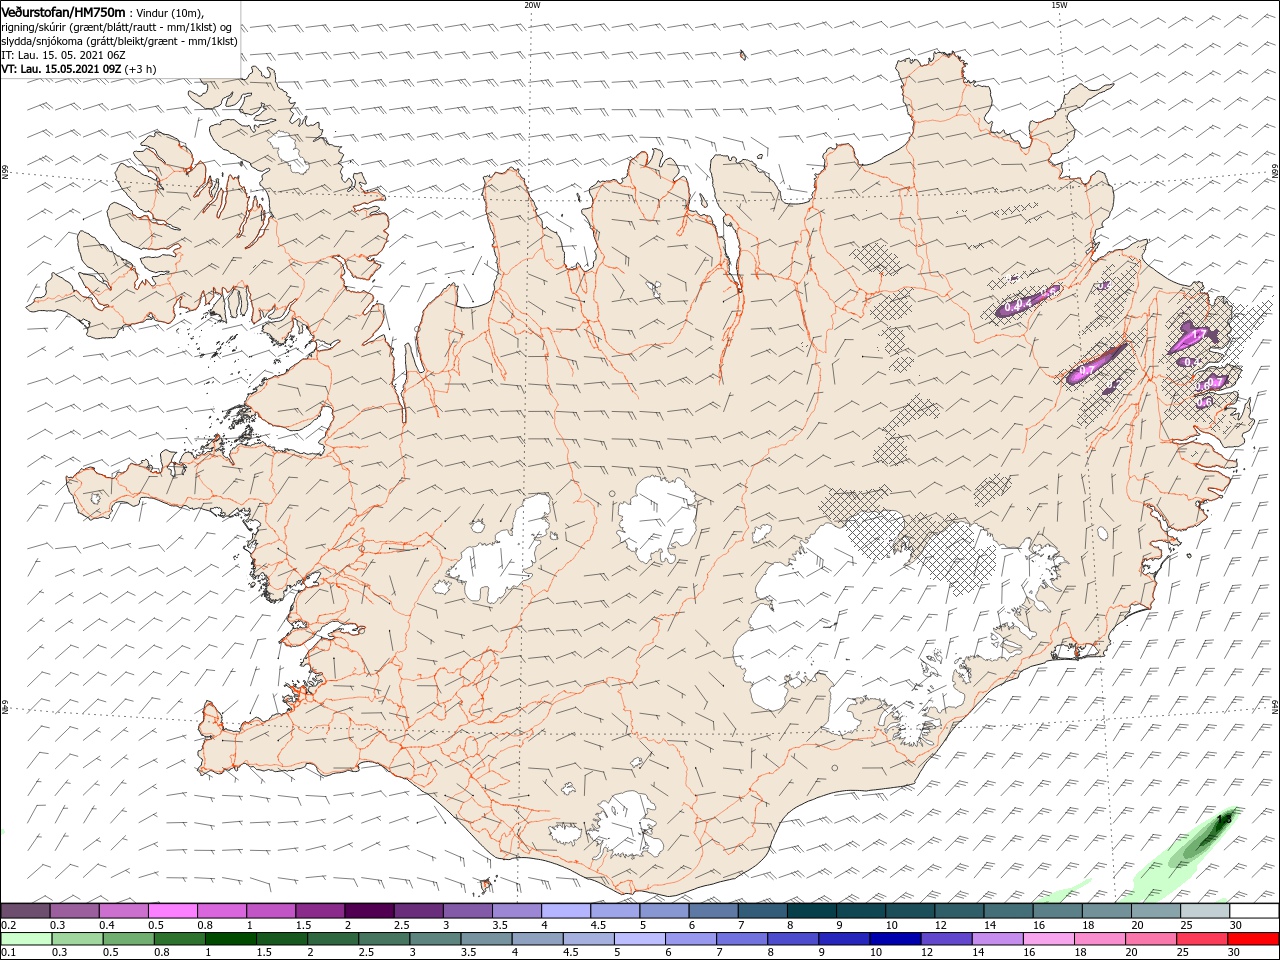1280x960 pixels.
Task: Select the bright red lower swatch at 30
Action: [1253, 939]
